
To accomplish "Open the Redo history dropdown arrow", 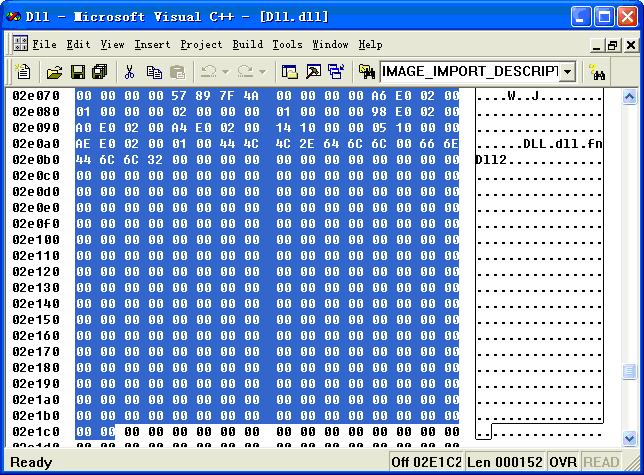I will [263, 72].
